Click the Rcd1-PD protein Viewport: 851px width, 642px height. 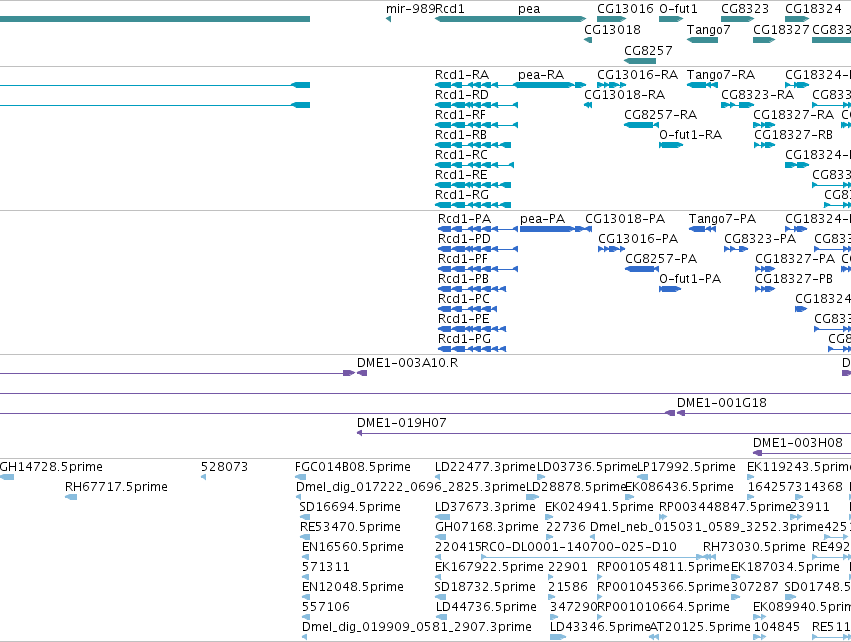click(x=478, y=249)
